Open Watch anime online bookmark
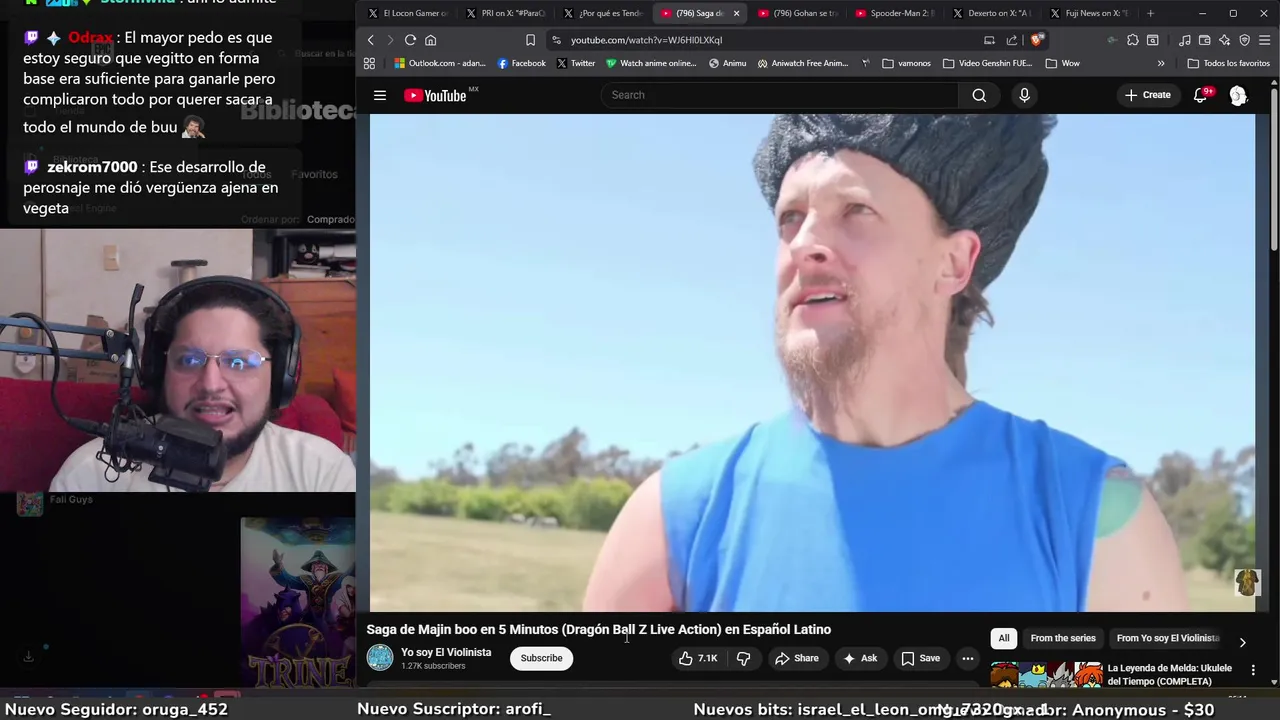The width and height of the screenshot is (1280, 720). click(651, 63)
